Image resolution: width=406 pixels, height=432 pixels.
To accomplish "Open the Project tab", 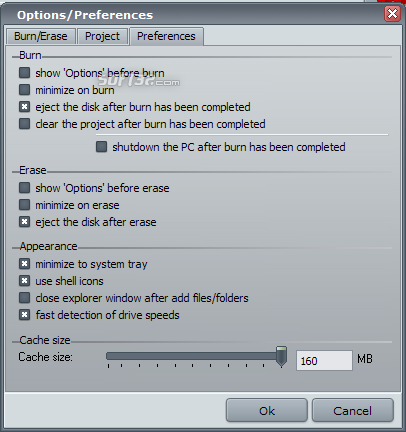I will pyautogui.click(x=102, y=36).
